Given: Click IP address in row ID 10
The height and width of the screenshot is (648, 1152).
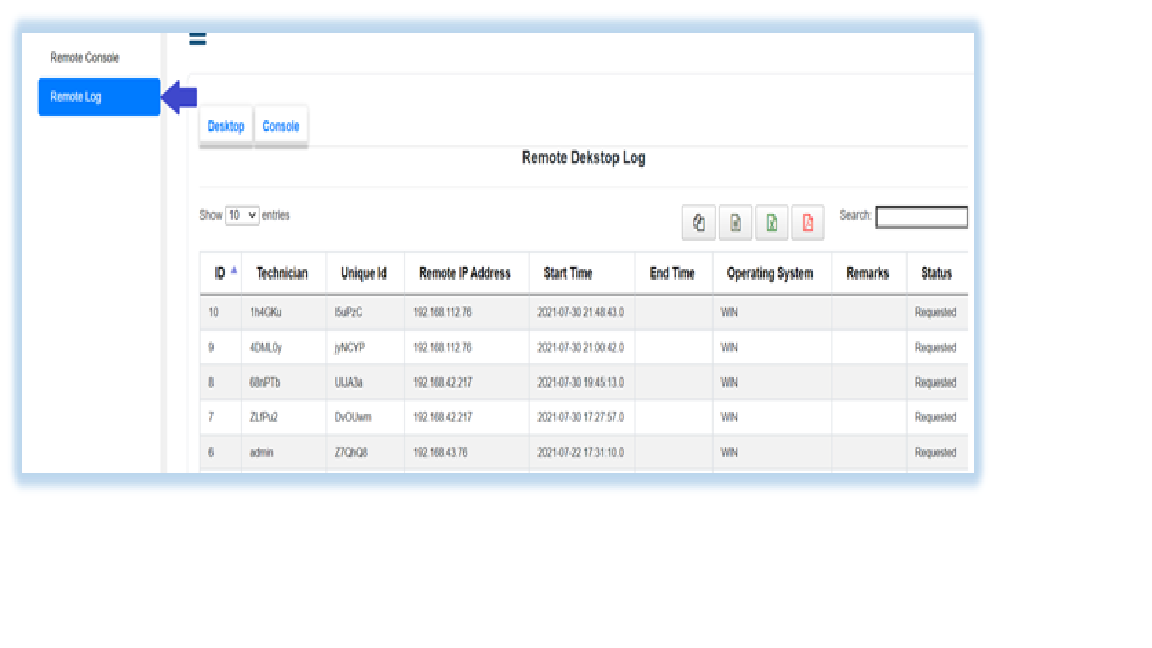Looking at the screenshot, I should coord(442,312).
